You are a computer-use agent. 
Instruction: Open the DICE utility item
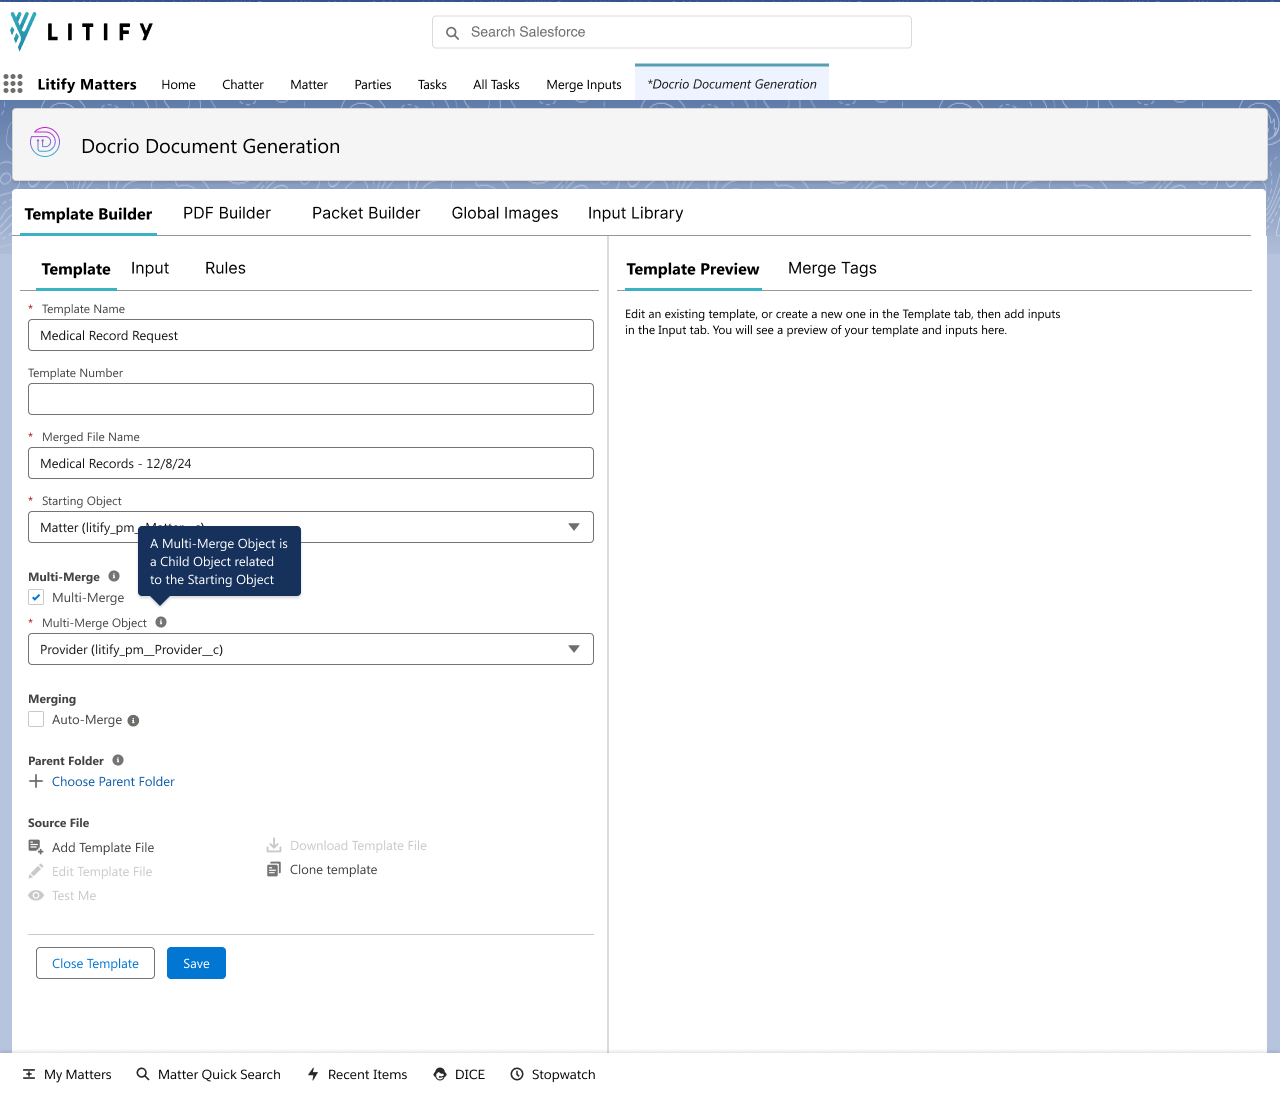(459, 1074)
